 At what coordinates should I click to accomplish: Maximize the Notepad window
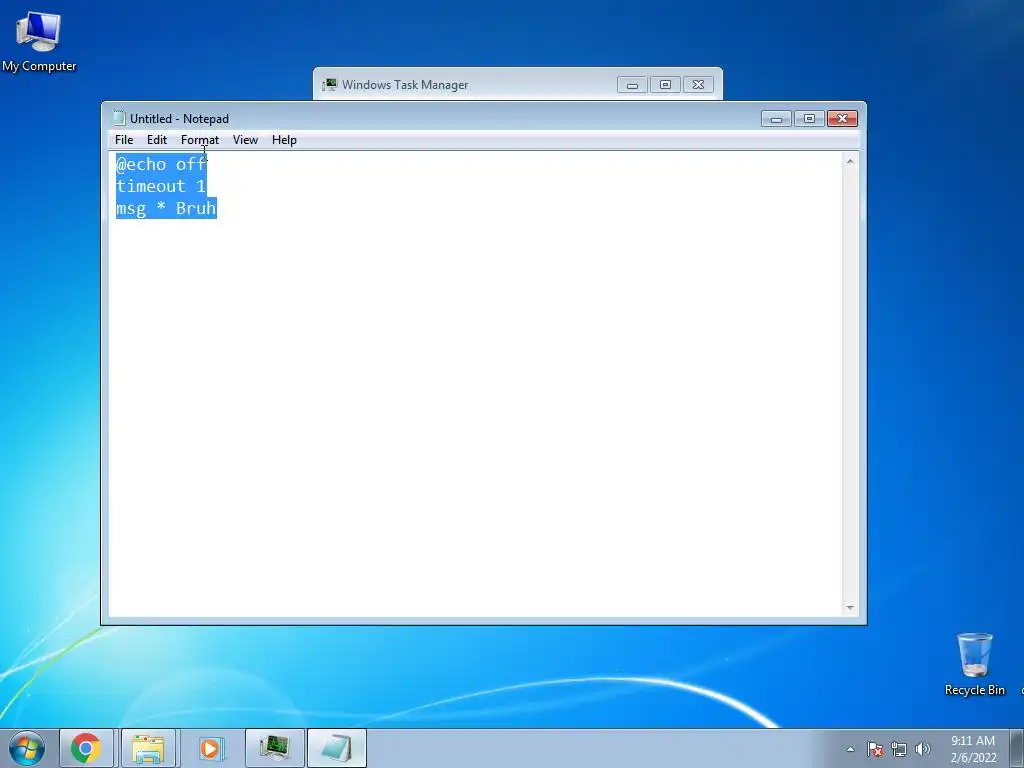tap(809, 119)
